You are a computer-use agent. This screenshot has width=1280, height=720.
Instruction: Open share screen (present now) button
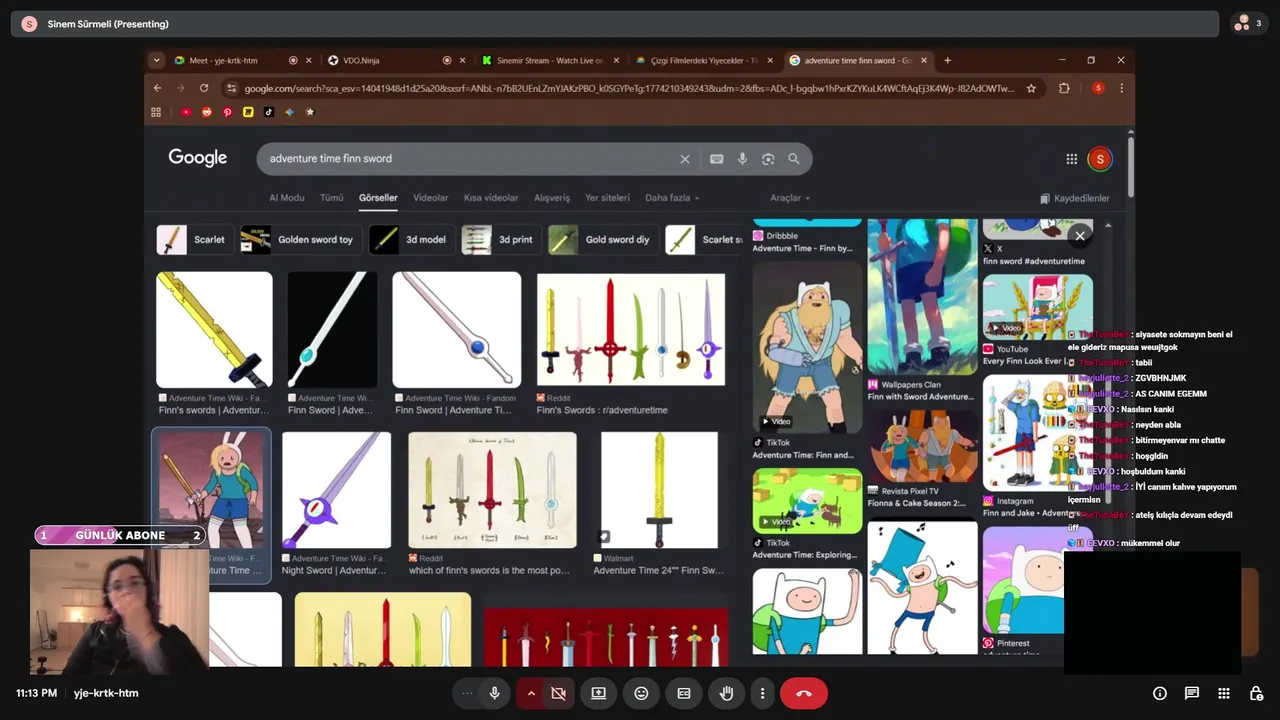click(x=598, y=693)
